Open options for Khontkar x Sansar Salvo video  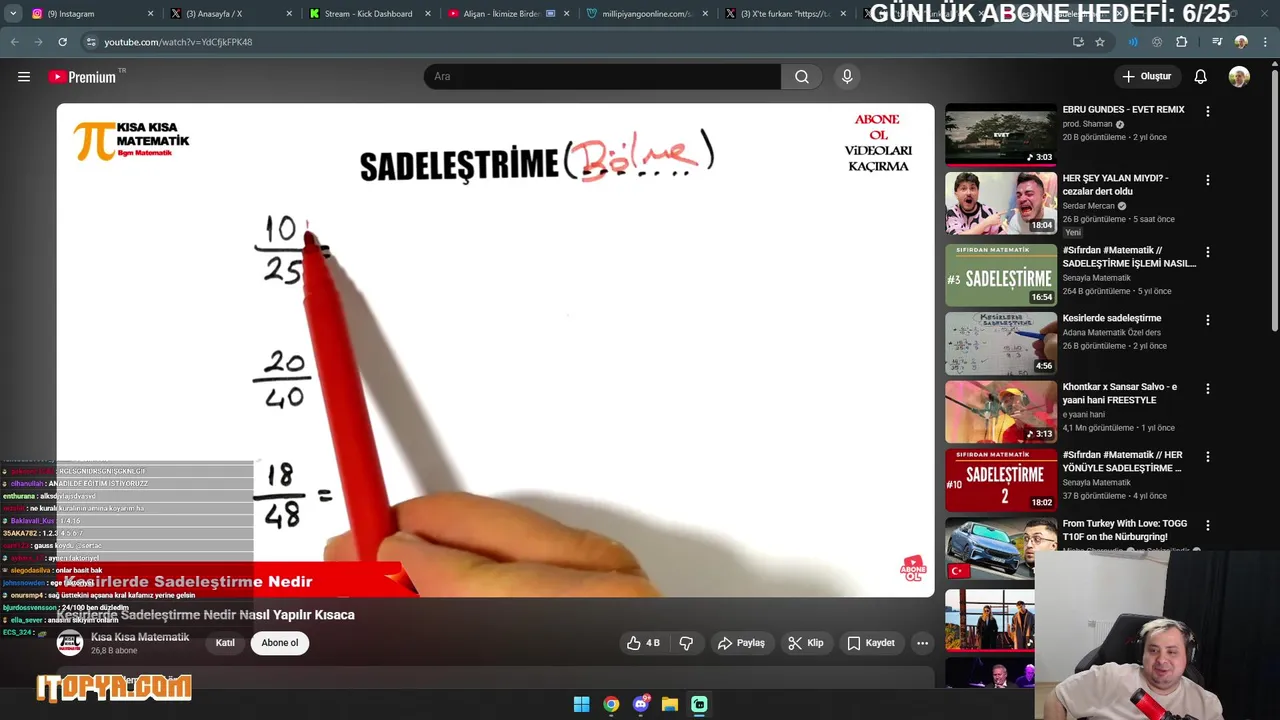[x=1207, y=388]
